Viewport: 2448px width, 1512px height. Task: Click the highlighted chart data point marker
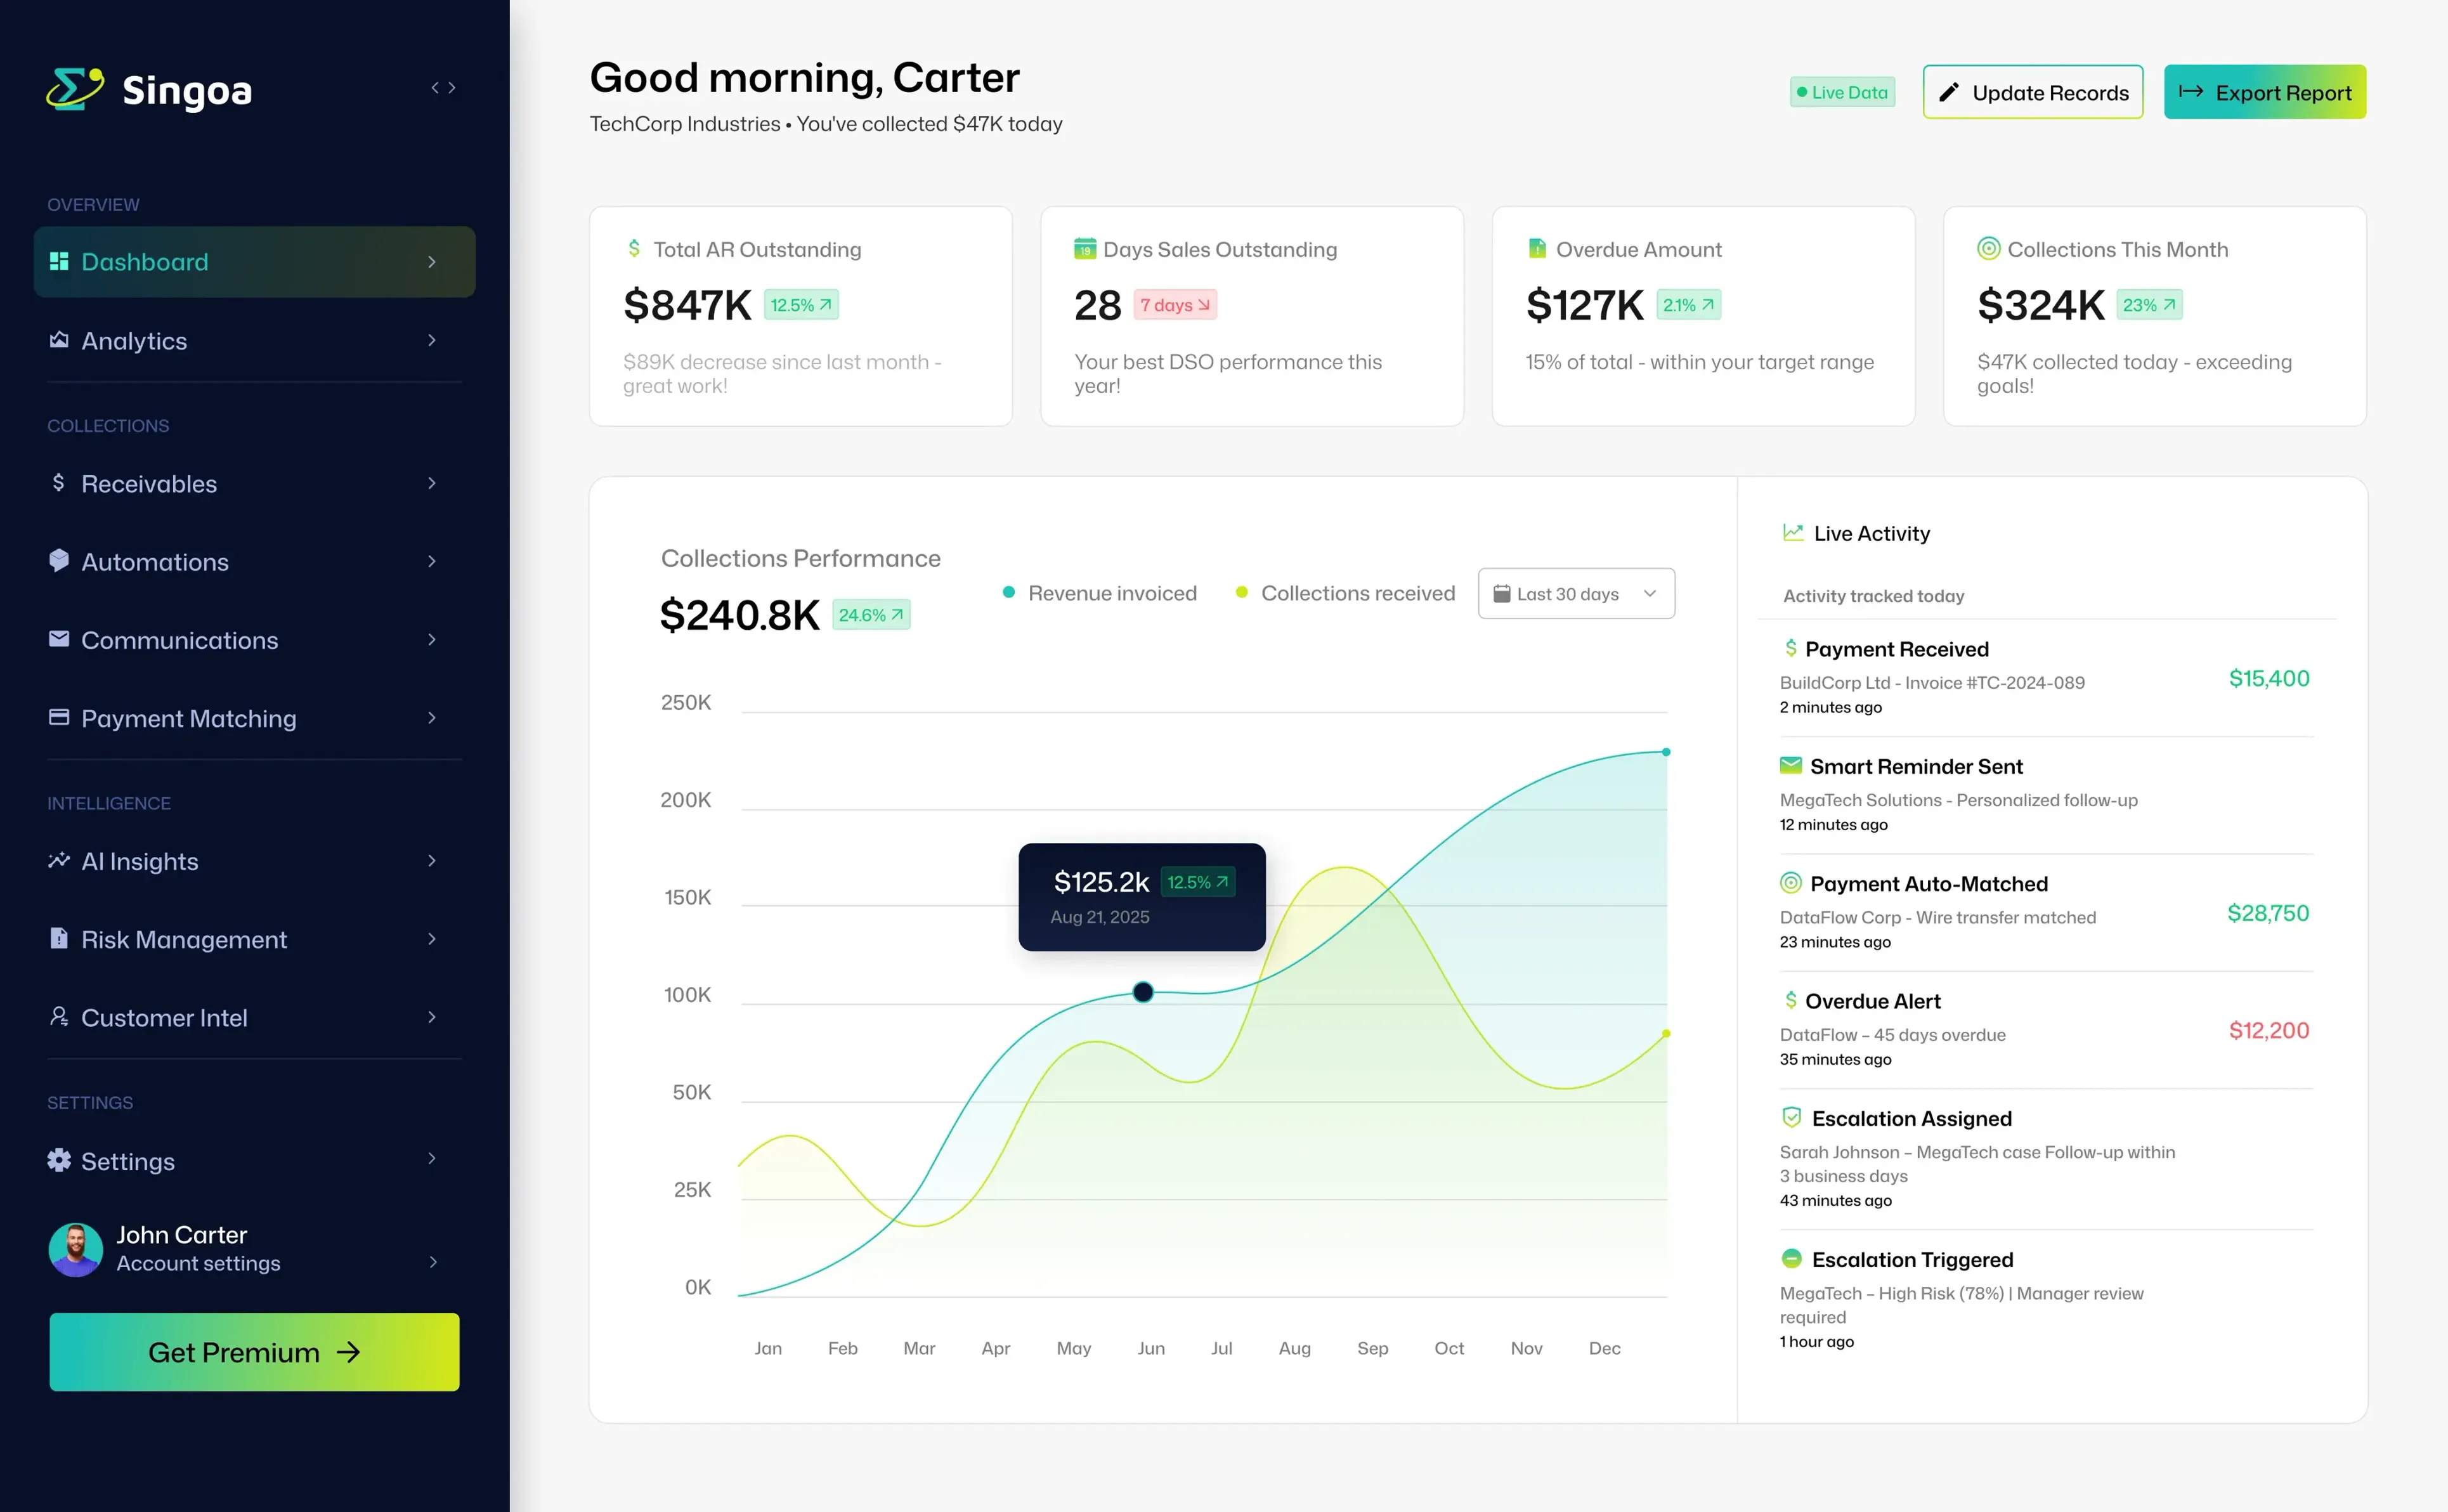click(1143, 992)
